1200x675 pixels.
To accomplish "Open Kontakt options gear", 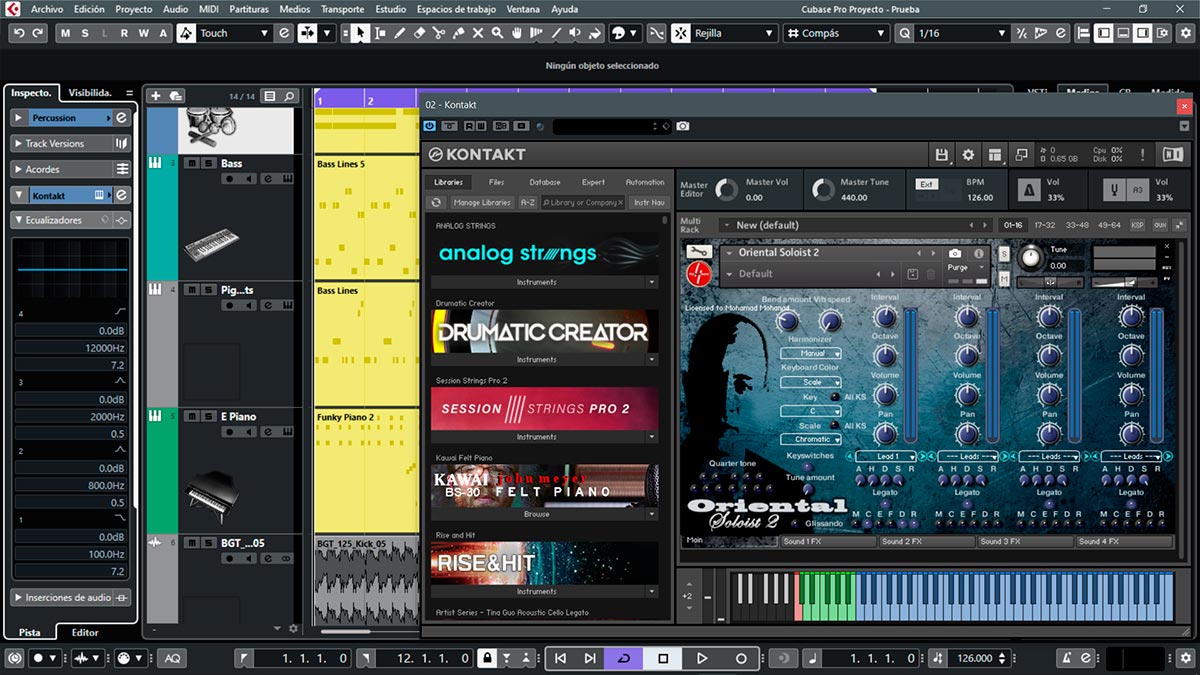I will 968,155.
